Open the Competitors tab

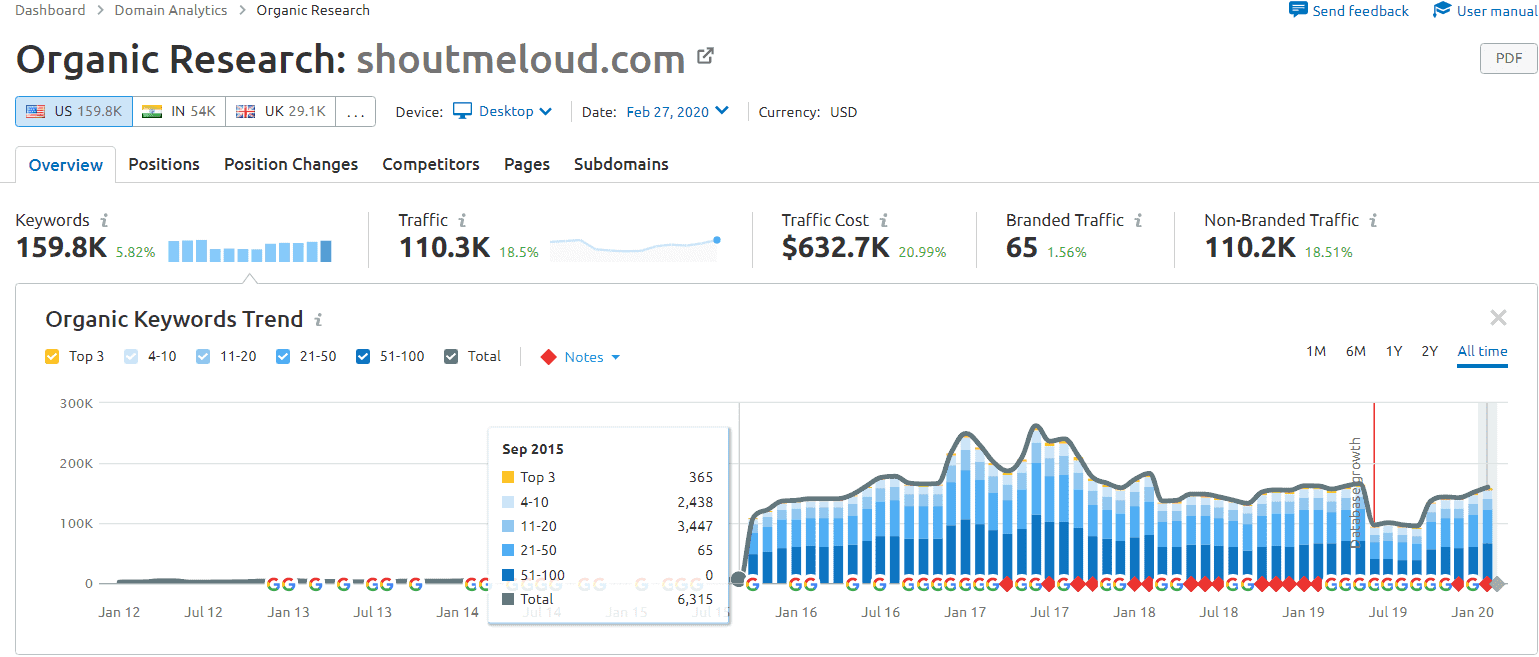pyautogui.click(x=431, y=164)
